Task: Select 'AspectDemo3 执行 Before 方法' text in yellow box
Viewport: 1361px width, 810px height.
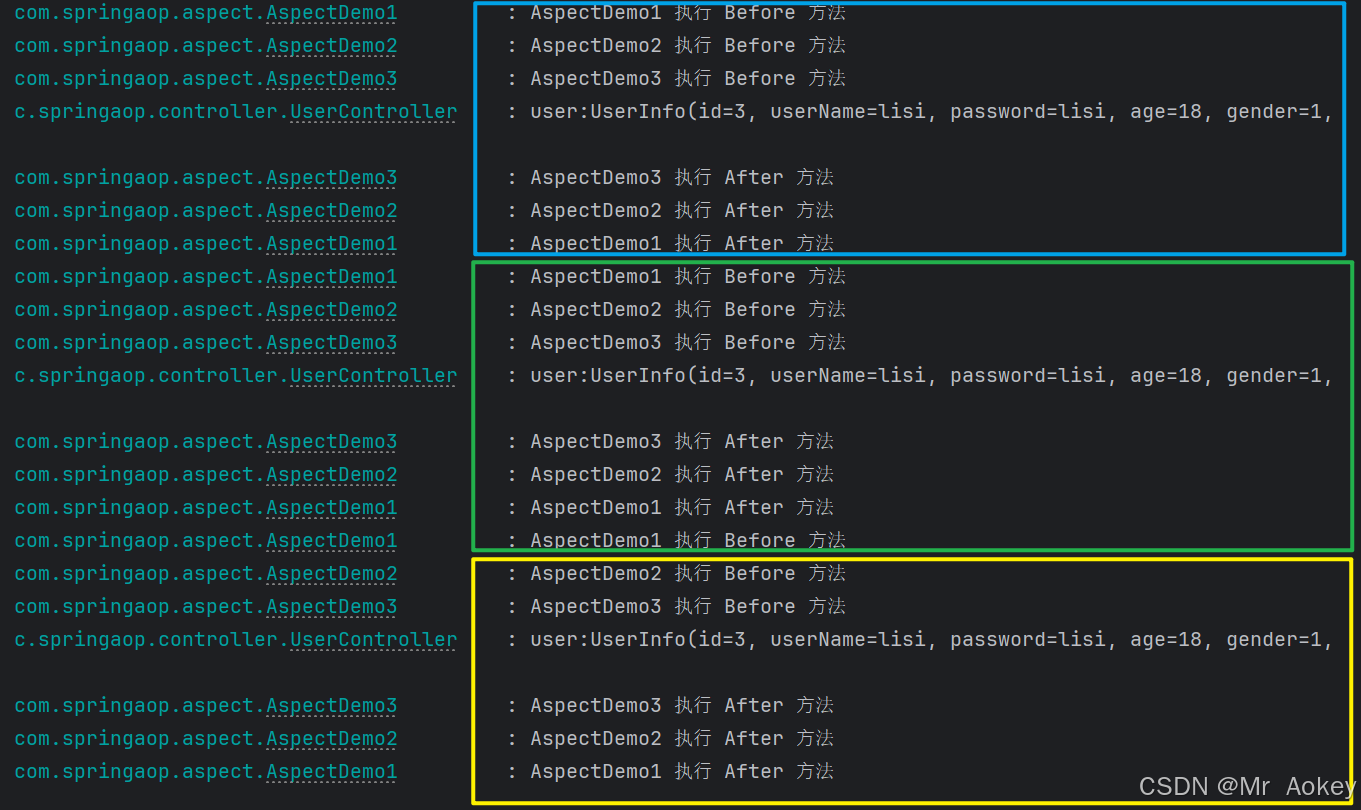Action: 688,606
